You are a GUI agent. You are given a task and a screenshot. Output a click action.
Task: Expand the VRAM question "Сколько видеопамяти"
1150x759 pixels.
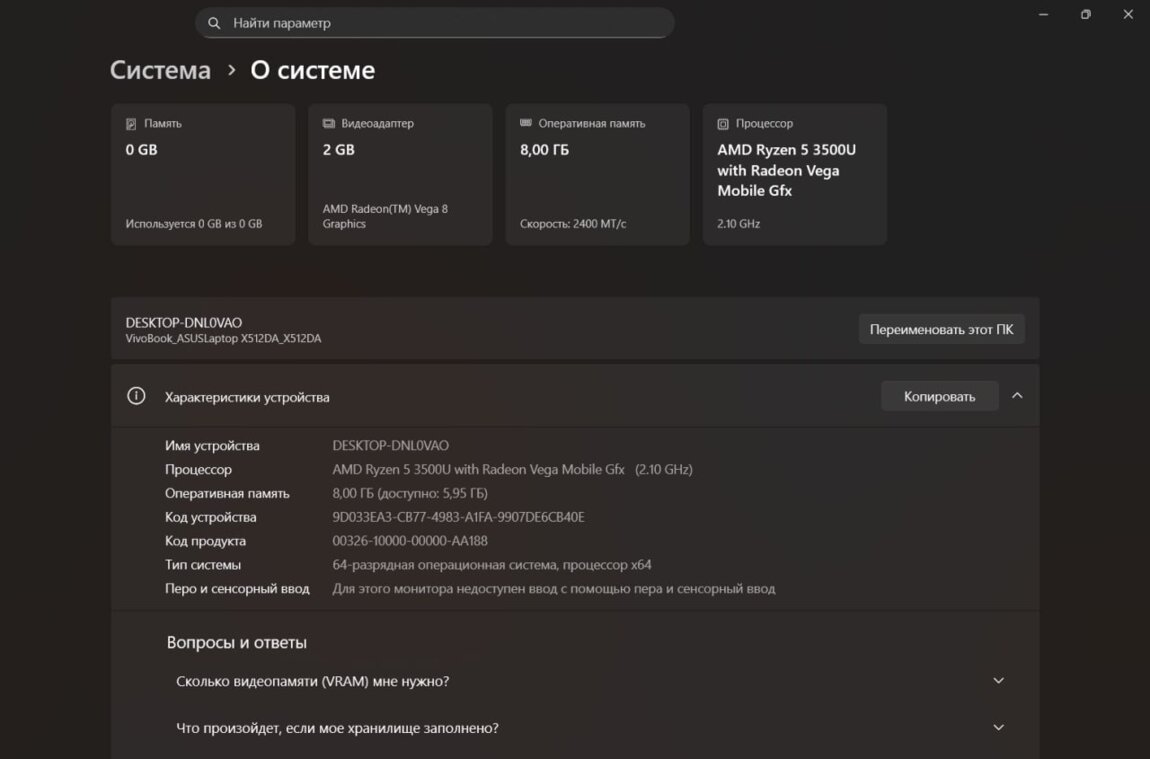point(997,681)
